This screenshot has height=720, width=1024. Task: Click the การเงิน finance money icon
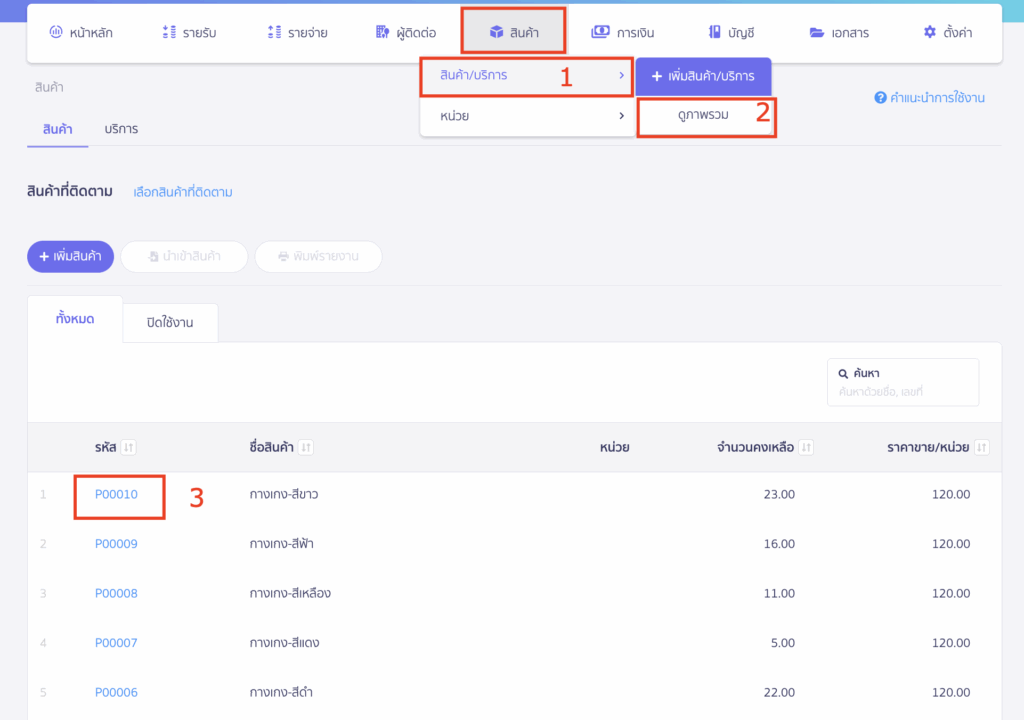(x=600, y=32)
